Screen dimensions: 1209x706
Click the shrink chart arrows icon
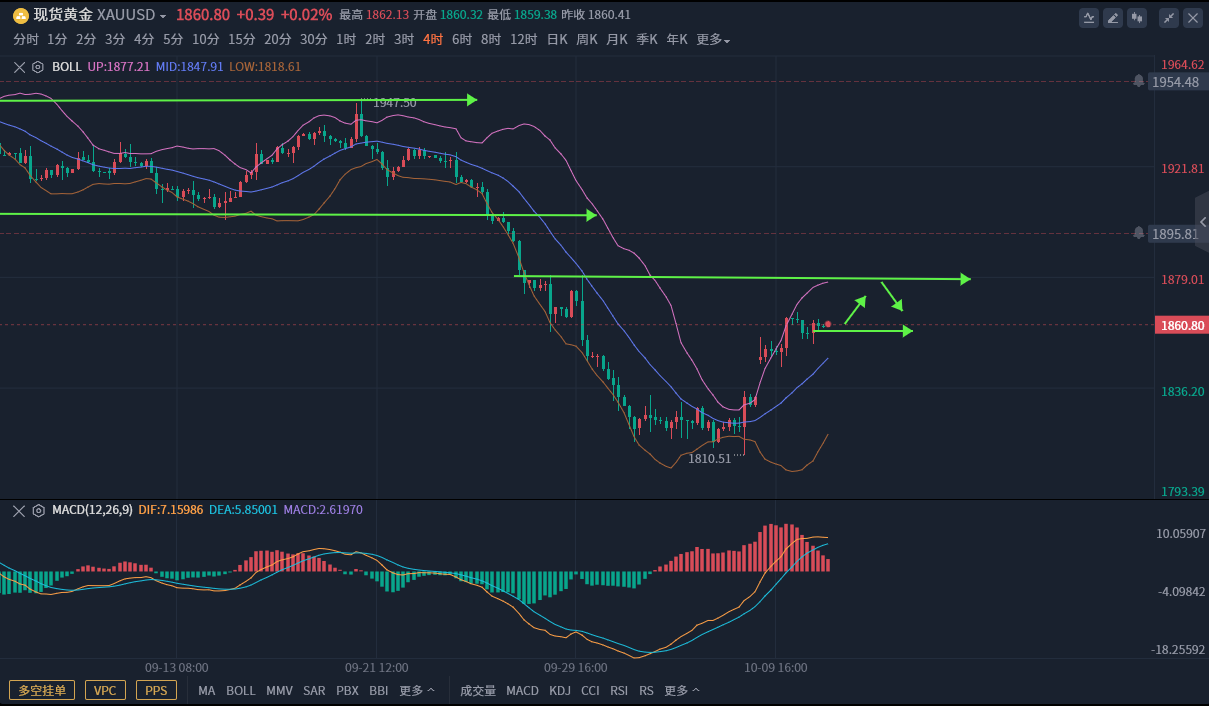click(1169, 18)
